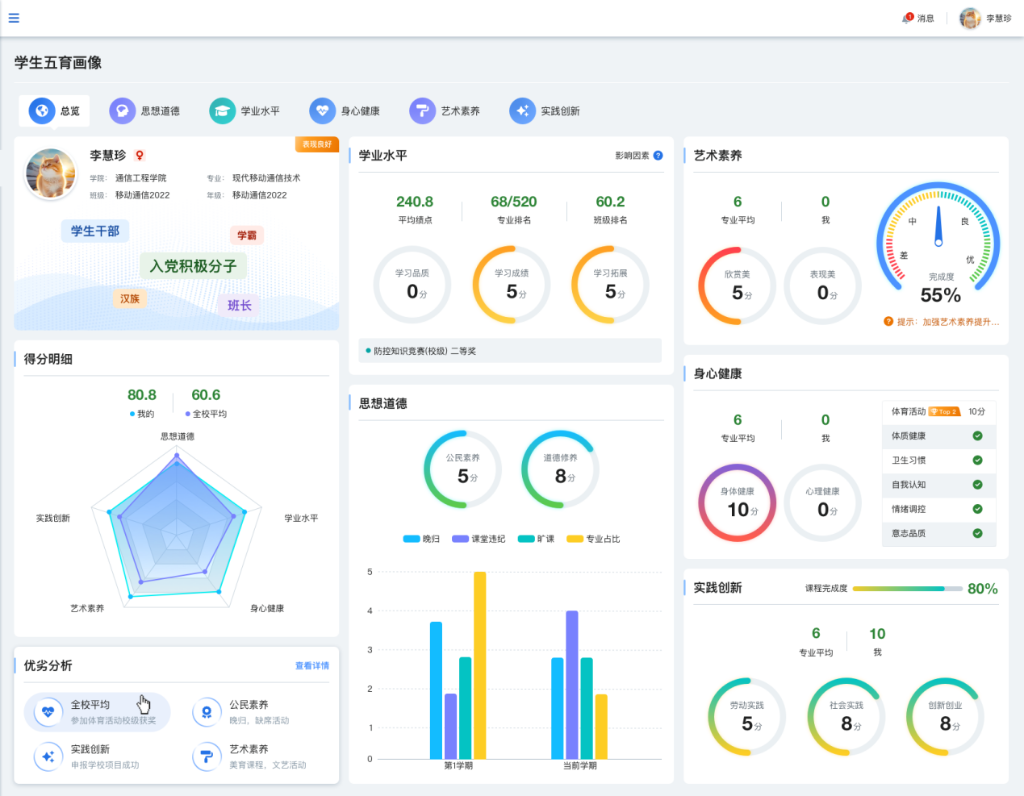The image size is (1024, 796).
Task: Click the 创新创业 8分 ring
Action: 945,717
